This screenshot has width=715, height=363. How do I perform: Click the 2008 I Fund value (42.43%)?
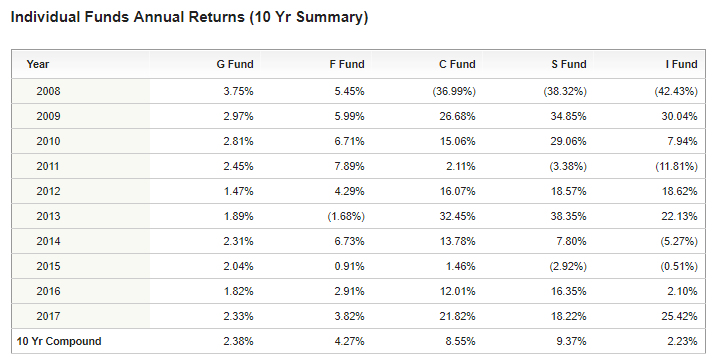pyautogui.click(x=676, y=91)
